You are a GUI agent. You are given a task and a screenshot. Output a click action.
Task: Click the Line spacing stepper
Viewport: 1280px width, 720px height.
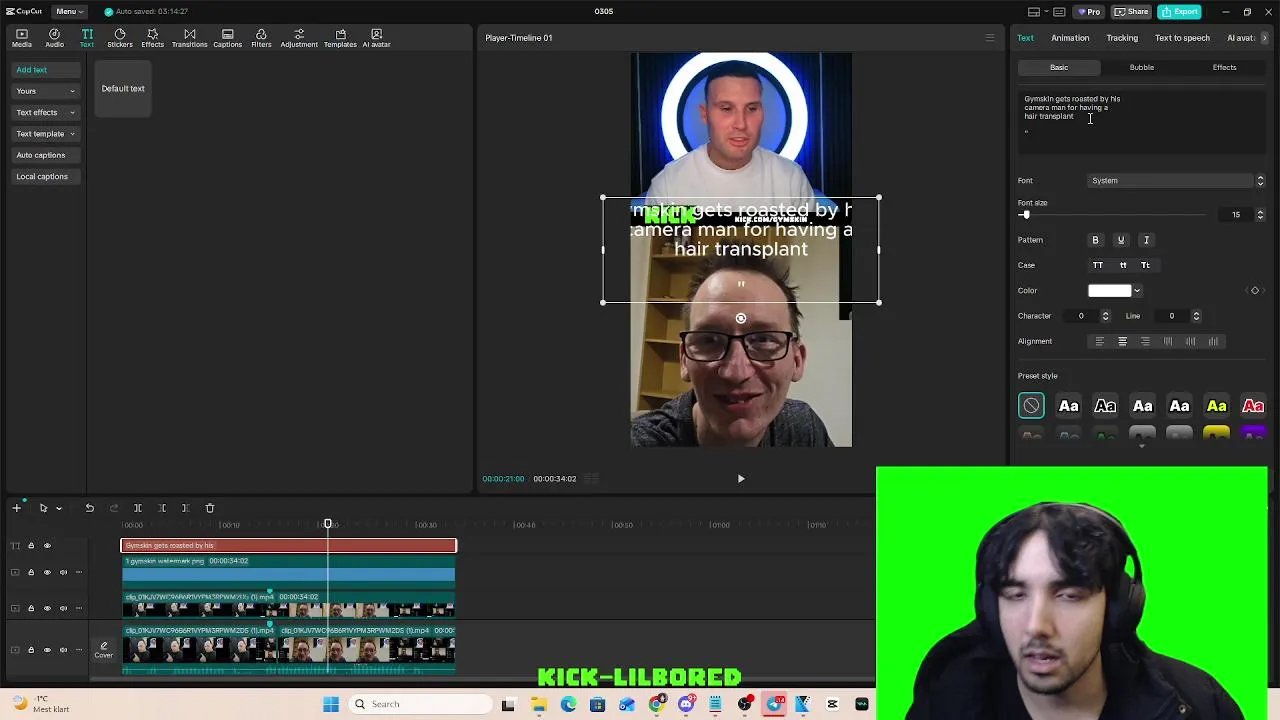(1196, 316)
